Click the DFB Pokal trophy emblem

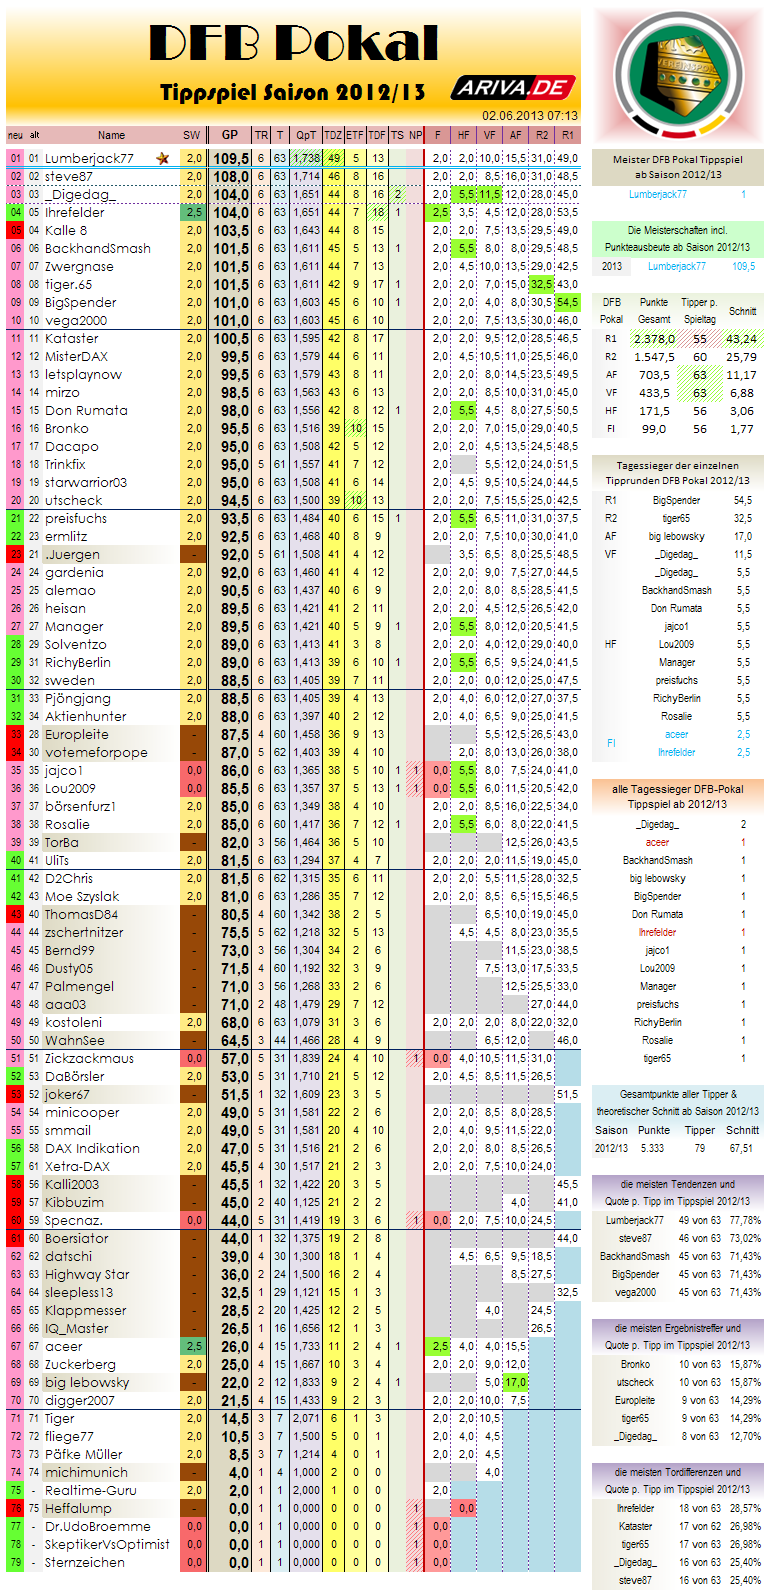click(x=679, y=76)
